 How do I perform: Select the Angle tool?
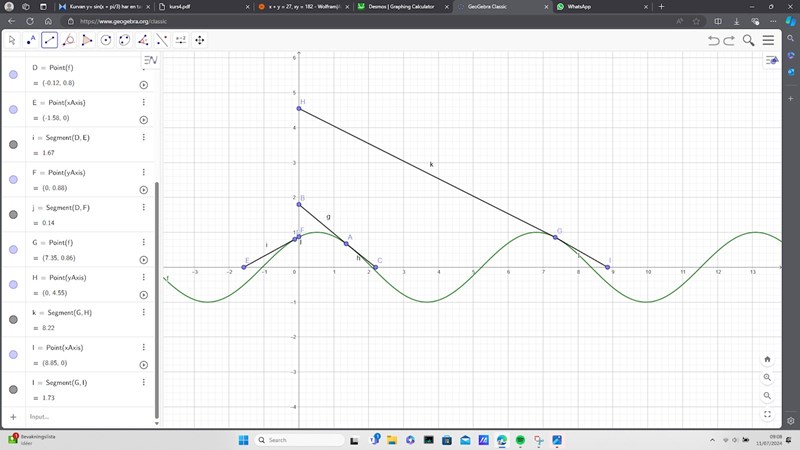143,40
